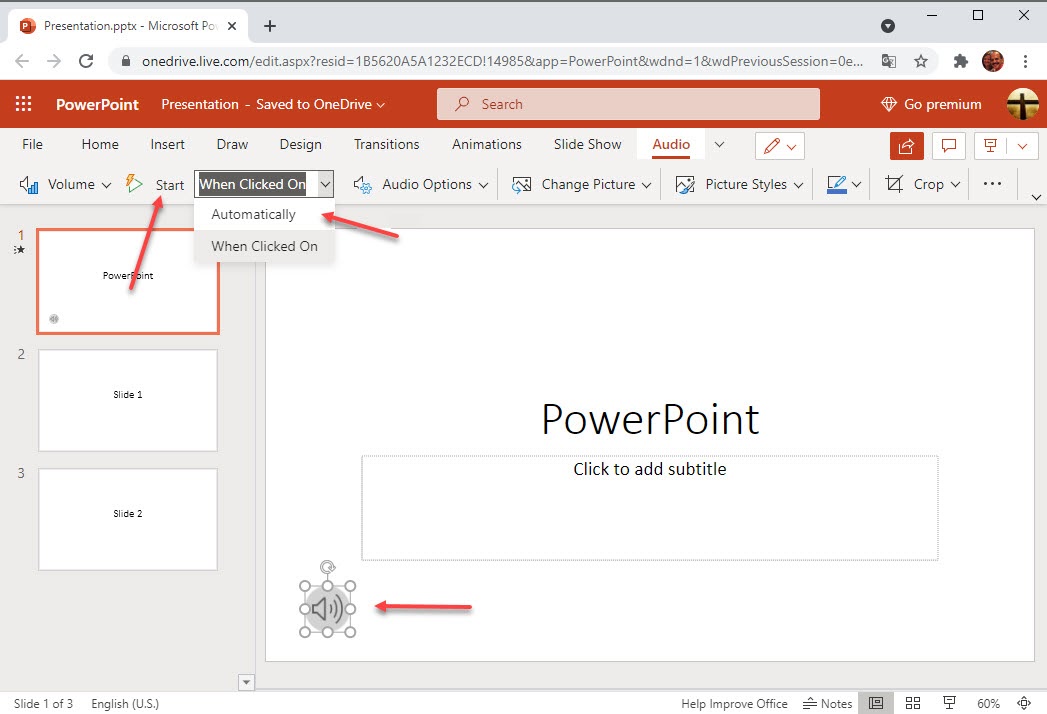Click the rotation handle above audio icon
The image size is (1047, 714).
click(327, 568)
